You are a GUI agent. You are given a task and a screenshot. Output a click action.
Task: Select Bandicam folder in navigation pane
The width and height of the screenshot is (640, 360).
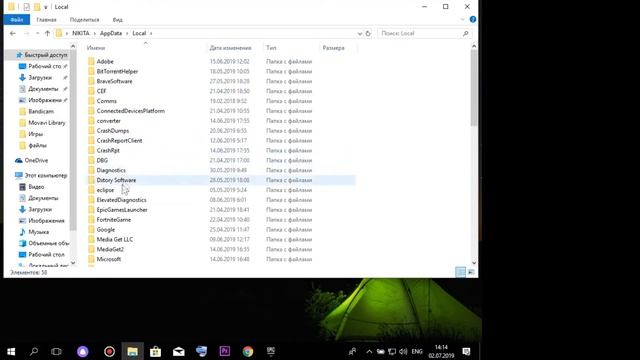pyautogui.click(x=41, y=111)
